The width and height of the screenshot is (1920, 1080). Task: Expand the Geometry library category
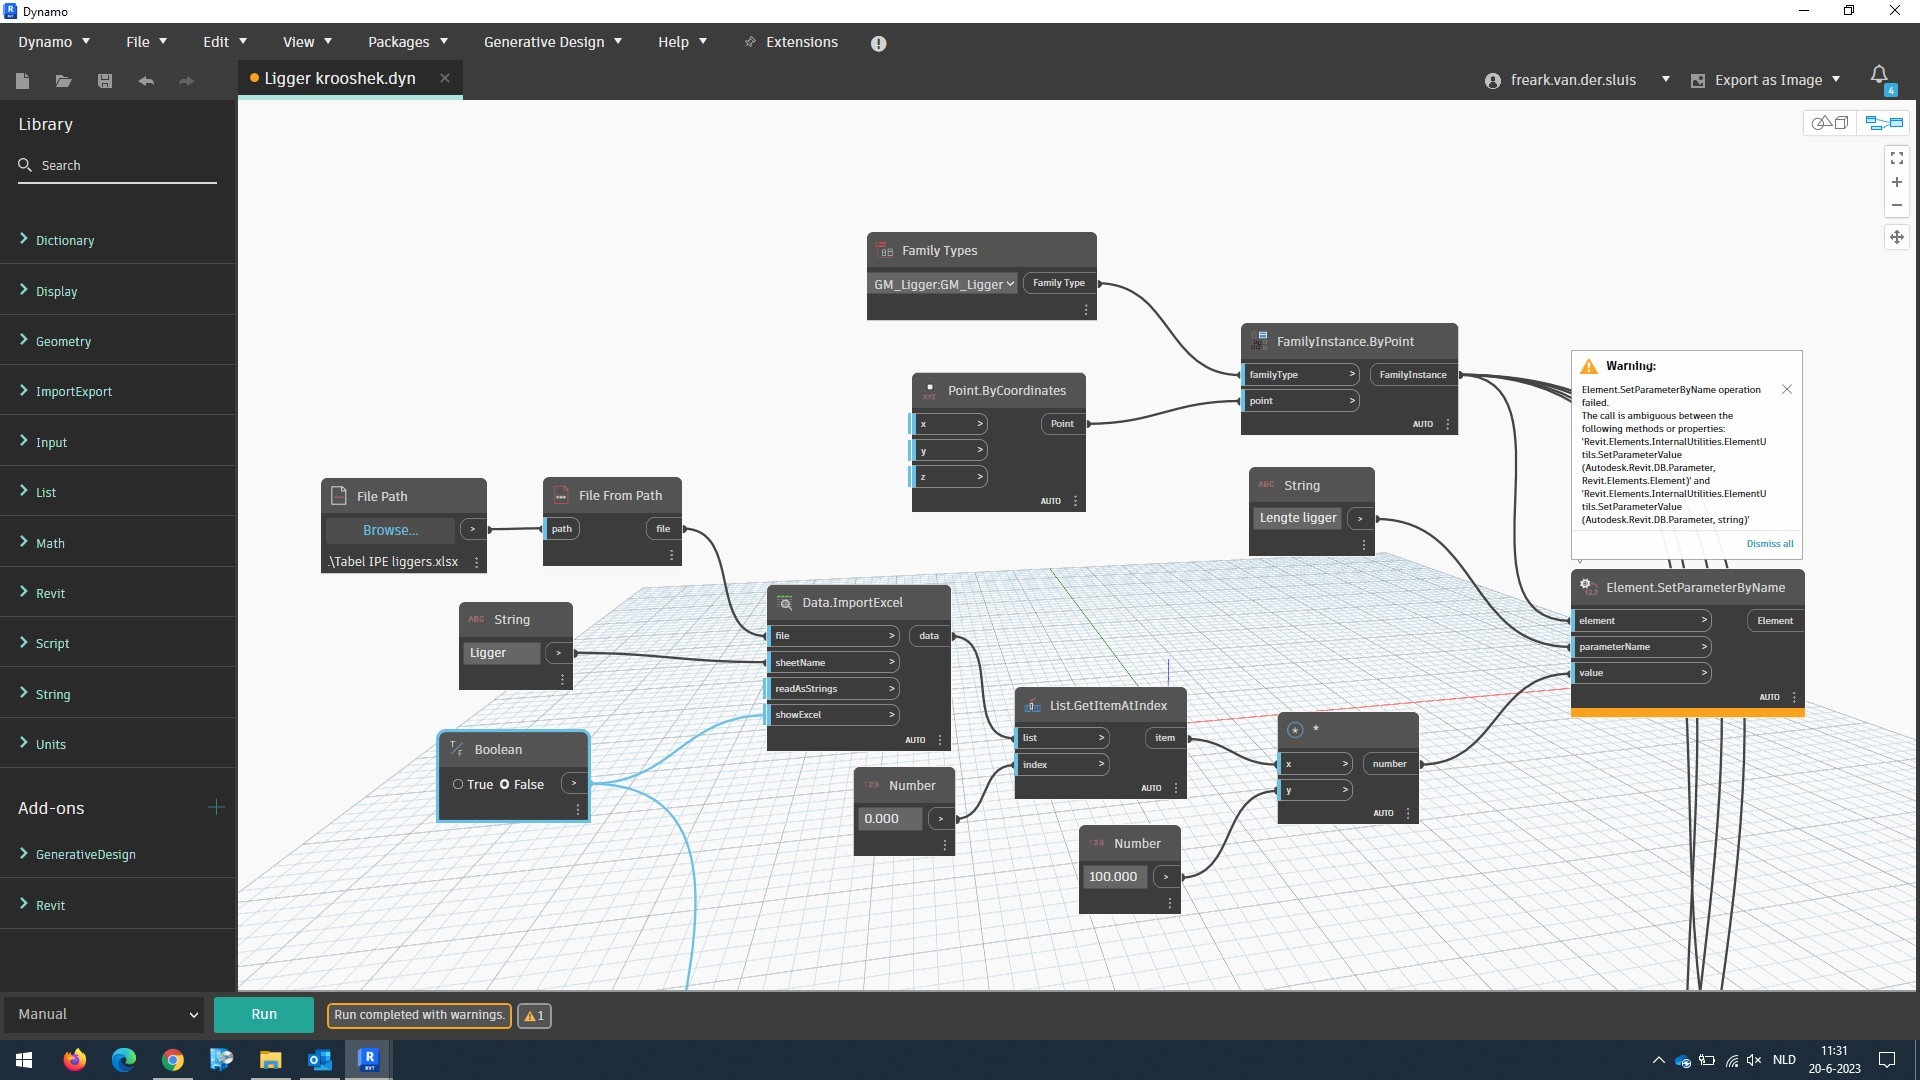[x=63, y=341]
